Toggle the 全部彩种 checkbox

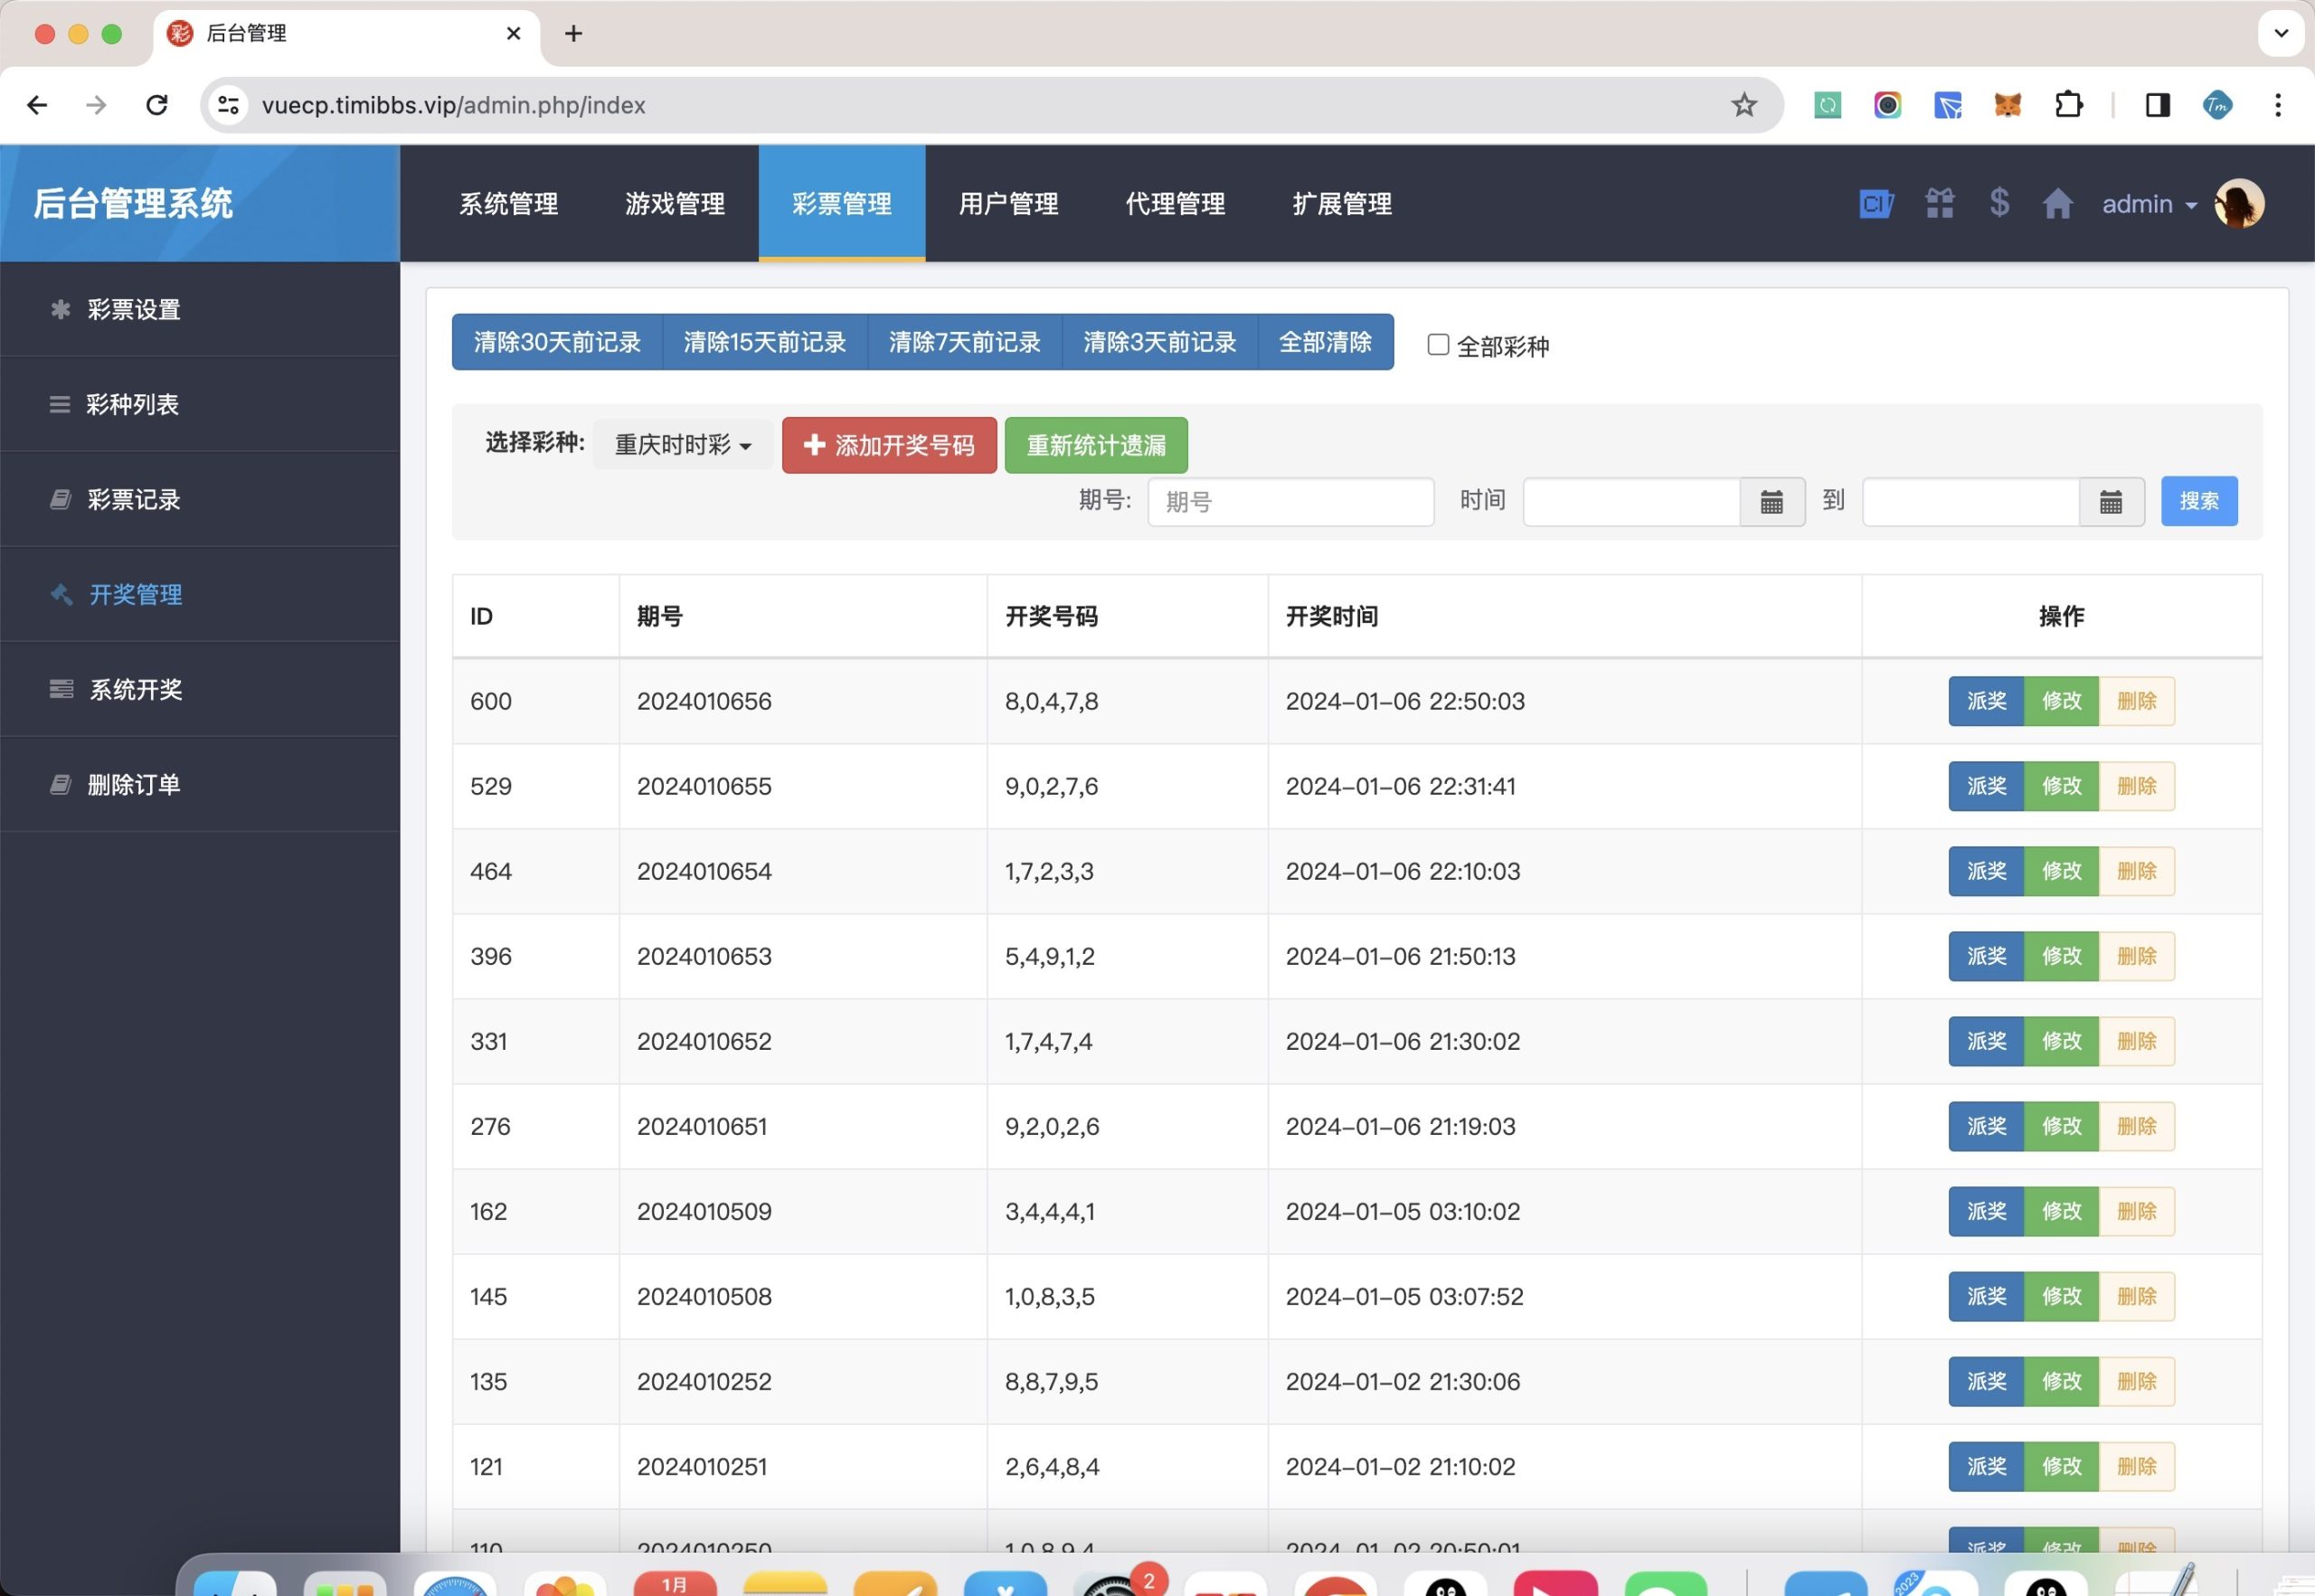pyautogui.click(x=1437, y=345)
